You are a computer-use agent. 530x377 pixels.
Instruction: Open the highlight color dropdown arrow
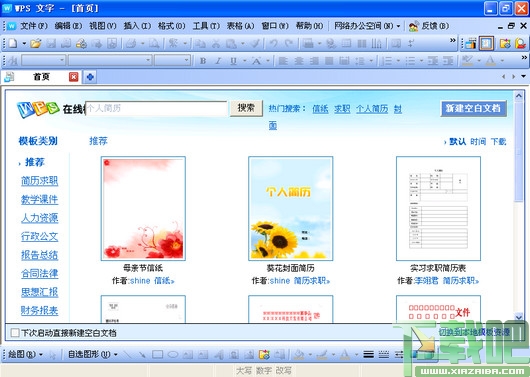pyautogui.click(x=479, y=61)
